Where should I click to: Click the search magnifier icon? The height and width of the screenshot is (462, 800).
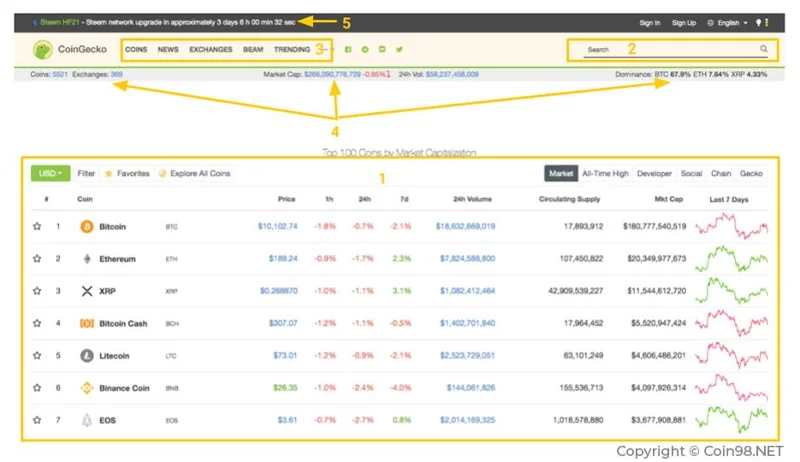click(764, 49)
